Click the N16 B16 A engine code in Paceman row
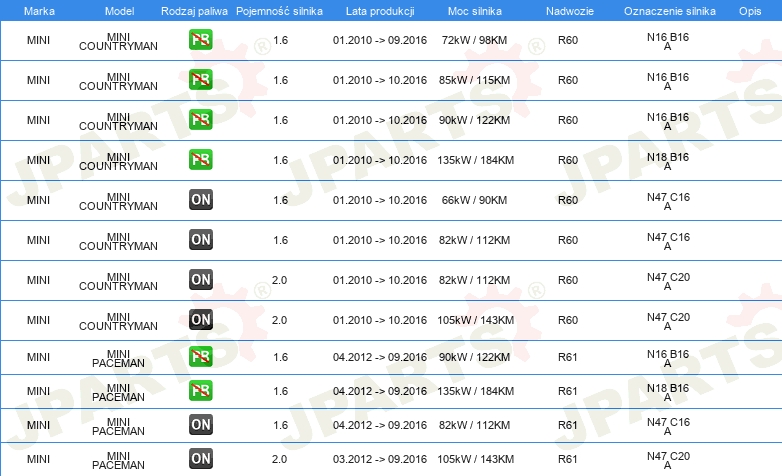The height and width of the screenshot is (476, 782). click(x=668, y=358)
